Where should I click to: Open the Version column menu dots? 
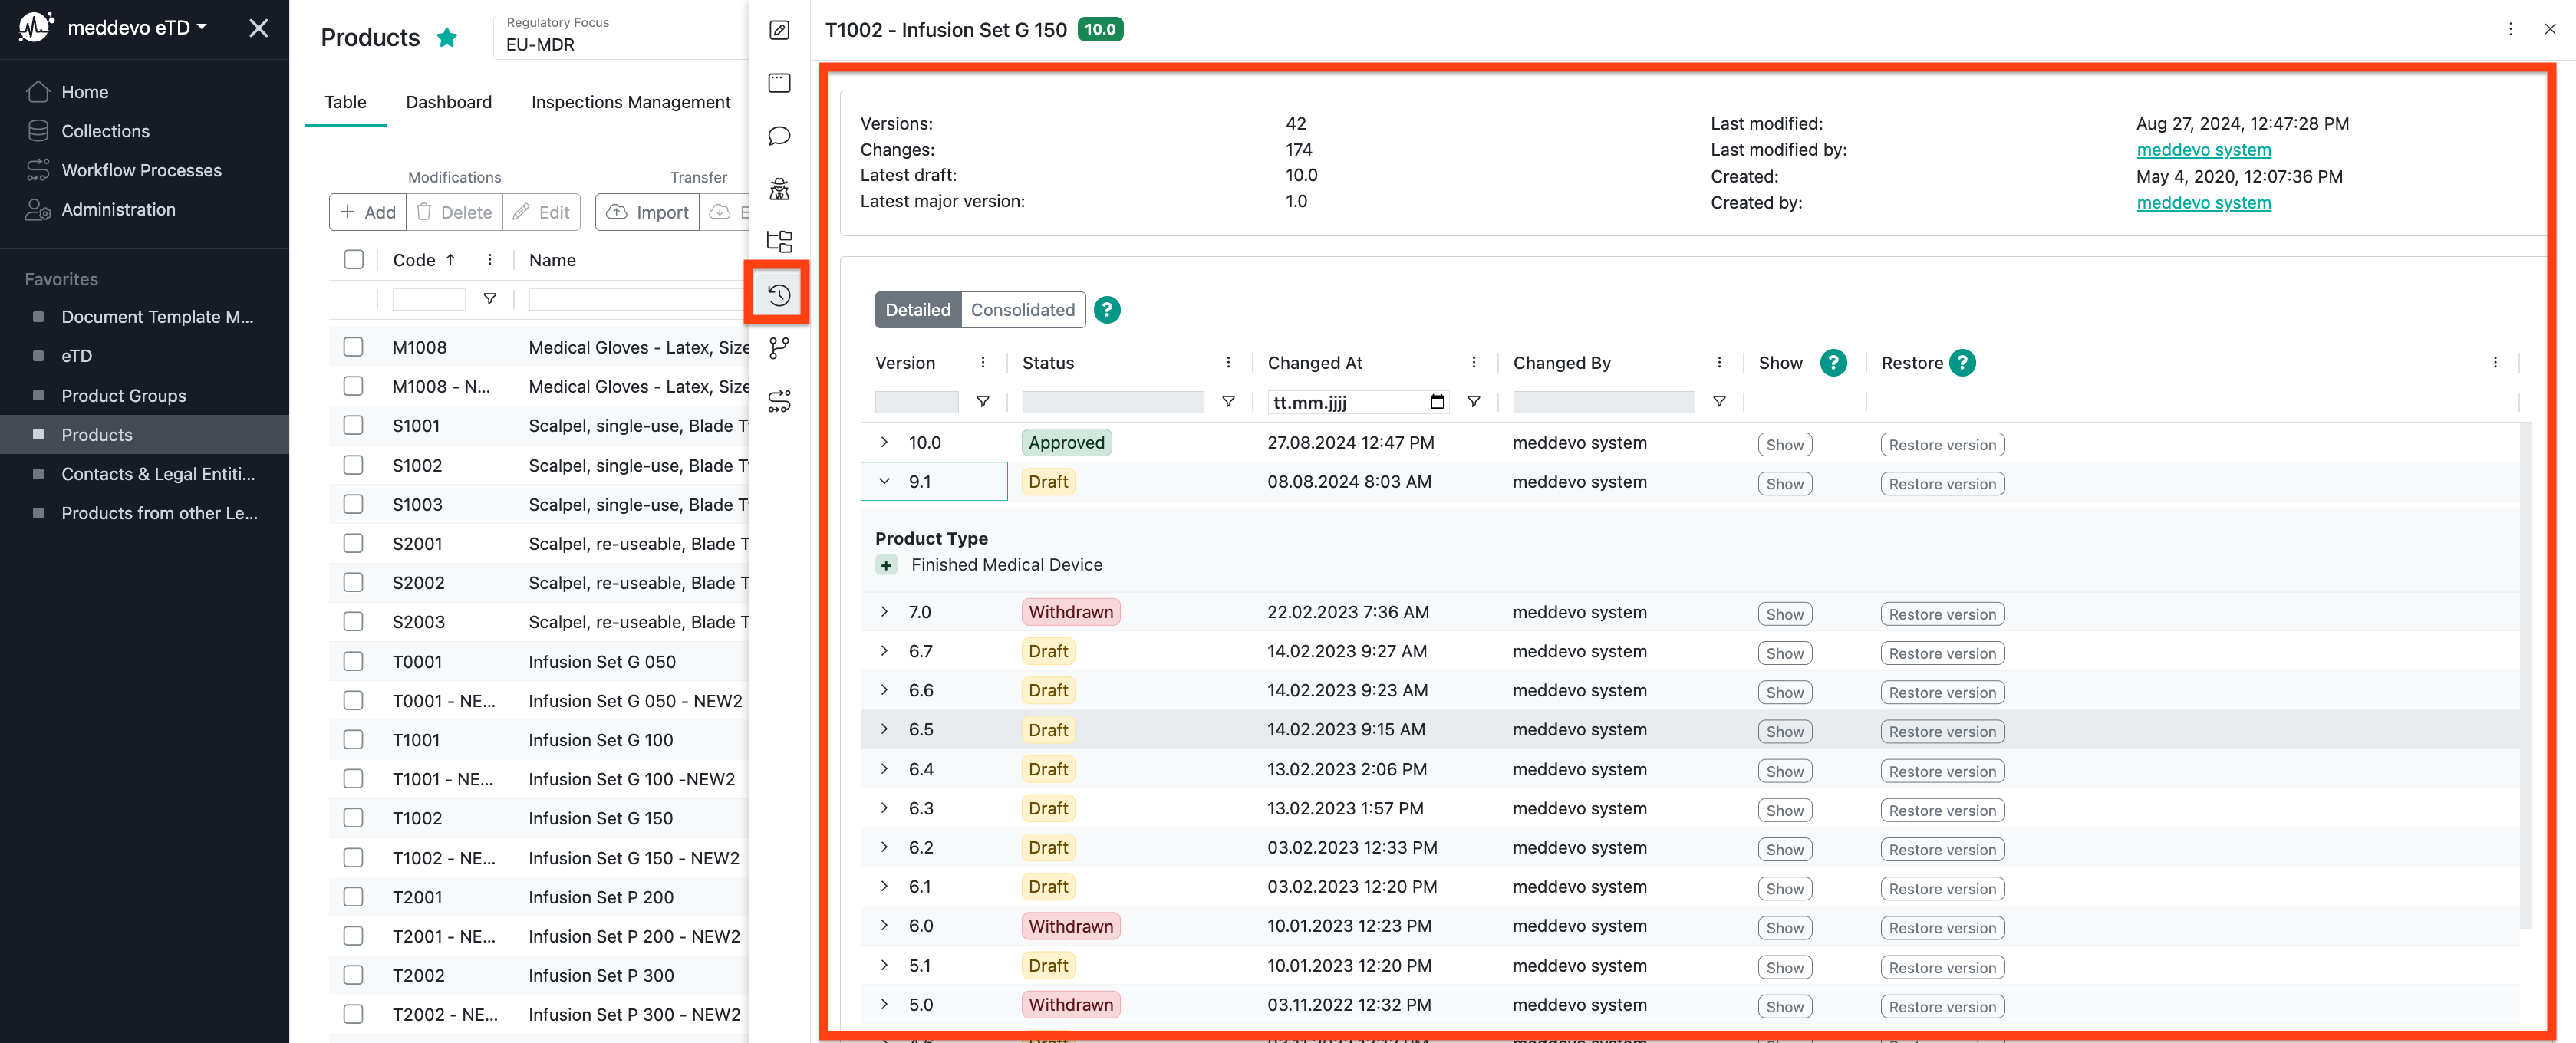pos(983,363)
